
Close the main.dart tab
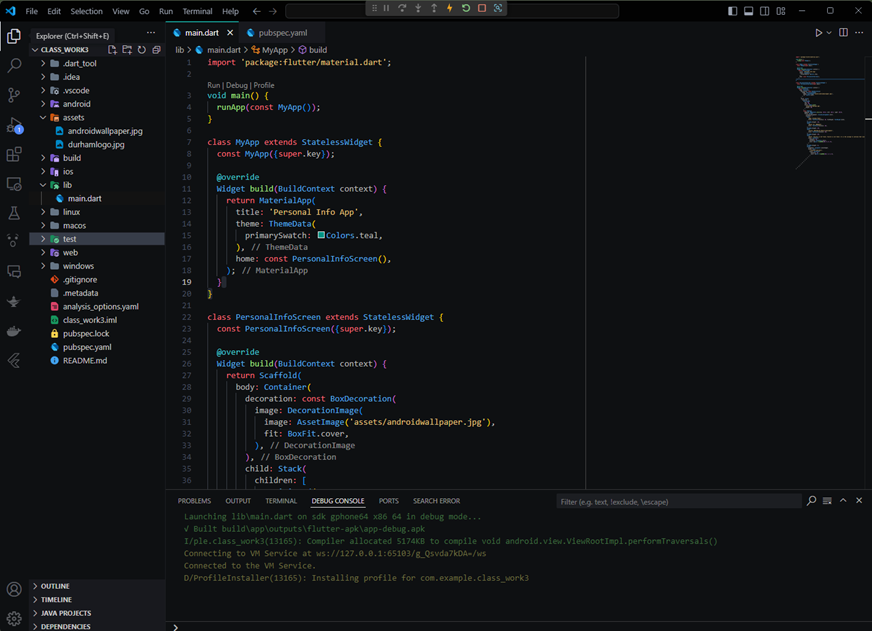click(x=230, y=33)
